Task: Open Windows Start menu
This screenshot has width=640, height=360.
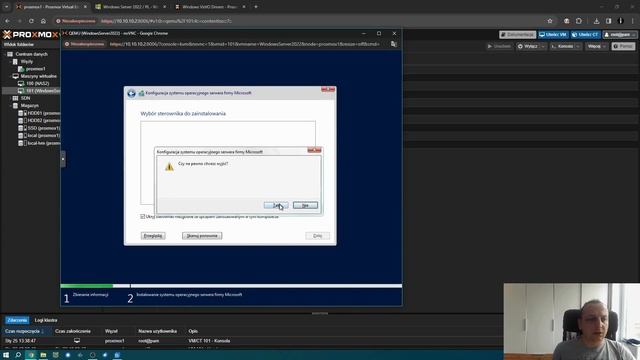Action: pos(6,355)
